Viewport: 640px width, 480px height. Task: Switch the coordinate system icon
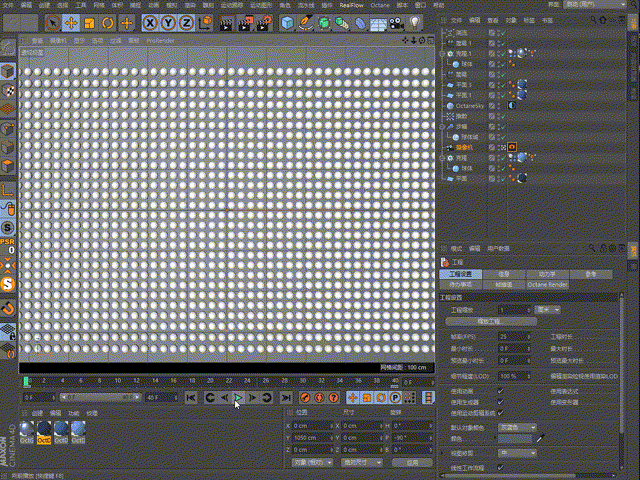(205, 23)
